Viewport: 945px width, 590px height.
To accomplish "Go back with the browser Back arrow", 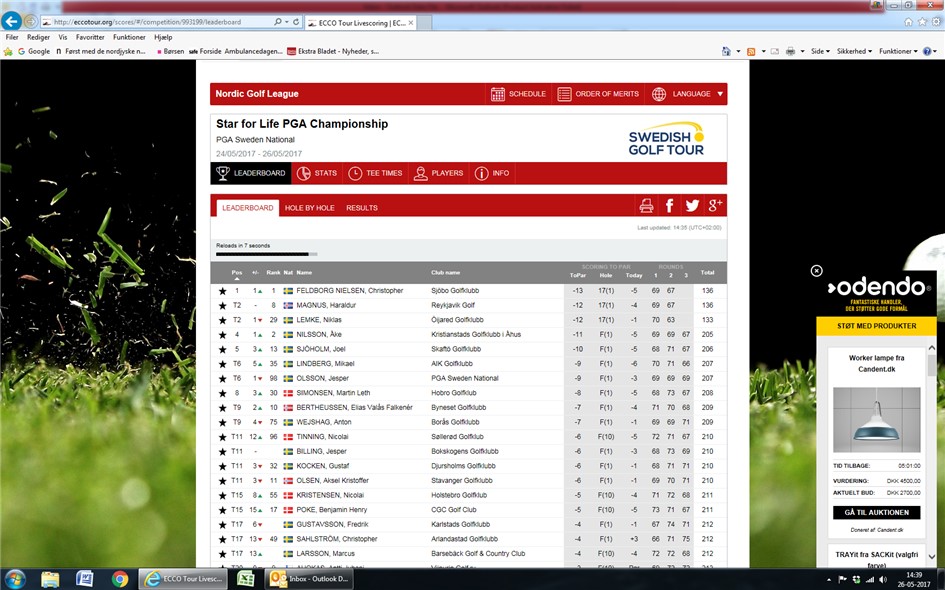I will click(11, 21).
